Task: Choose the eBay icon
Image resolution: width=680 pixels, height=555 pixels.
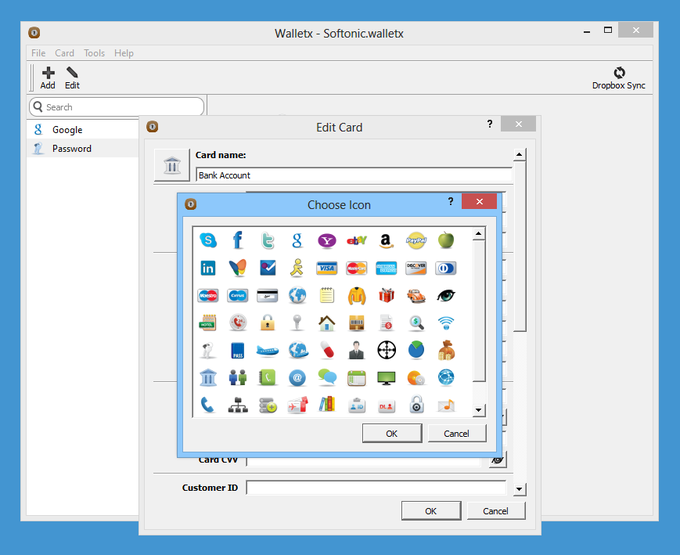Action: pyautogui.click(x=356, y=240)
